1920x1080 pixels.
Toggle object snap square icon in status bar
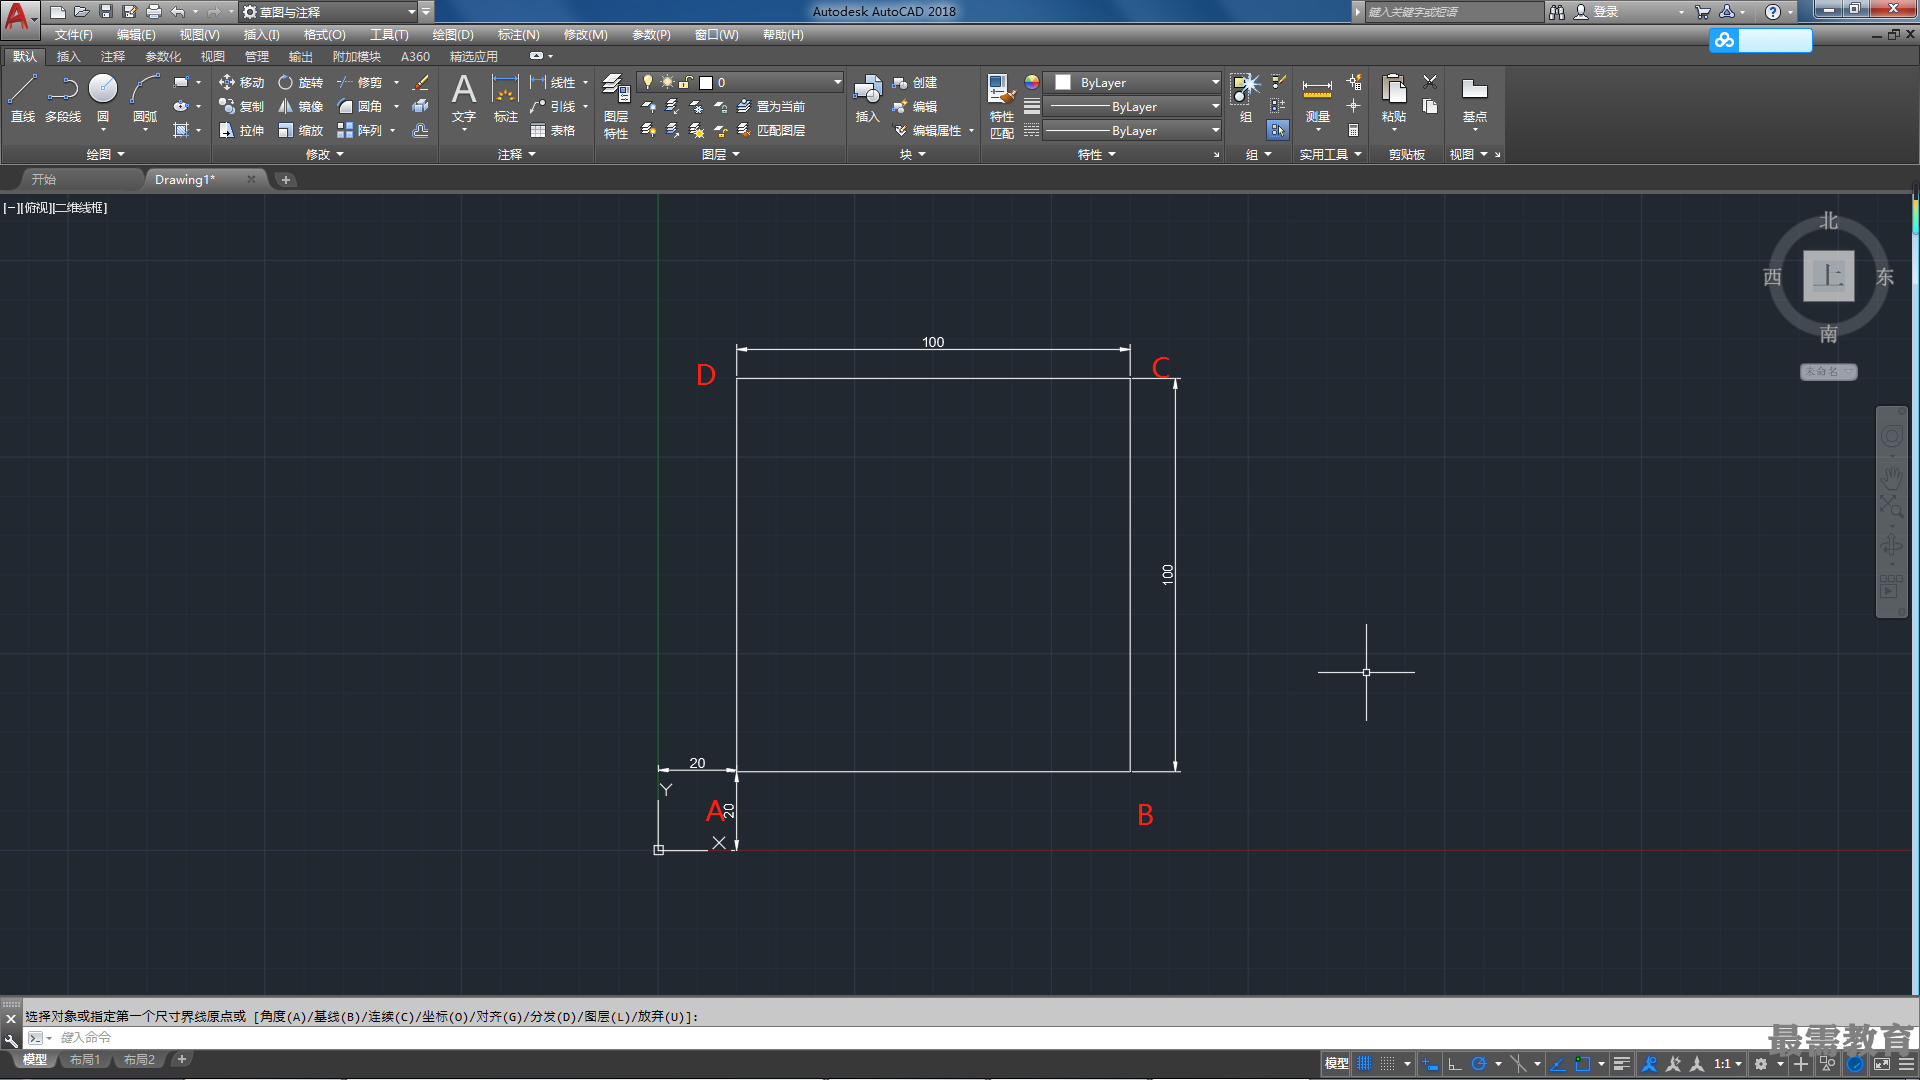pyautogui.click(x=1582, y=1063)
